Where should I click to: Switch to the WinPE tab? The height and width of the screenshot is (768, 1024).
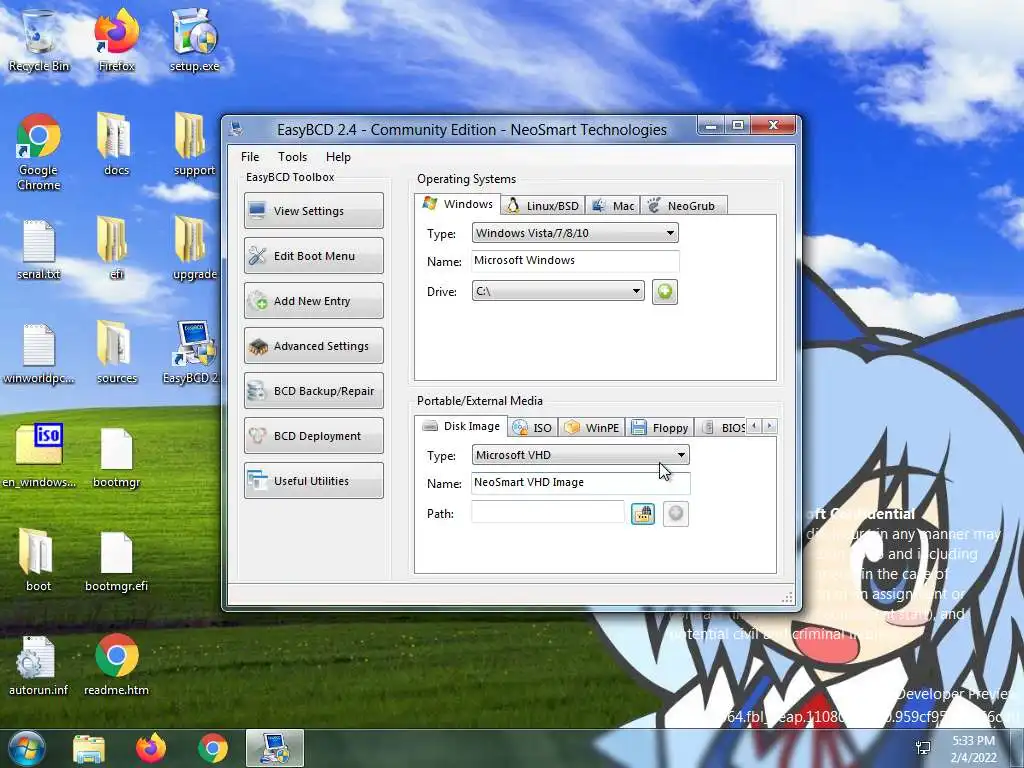pyautogui.click(x=592, y=428)
